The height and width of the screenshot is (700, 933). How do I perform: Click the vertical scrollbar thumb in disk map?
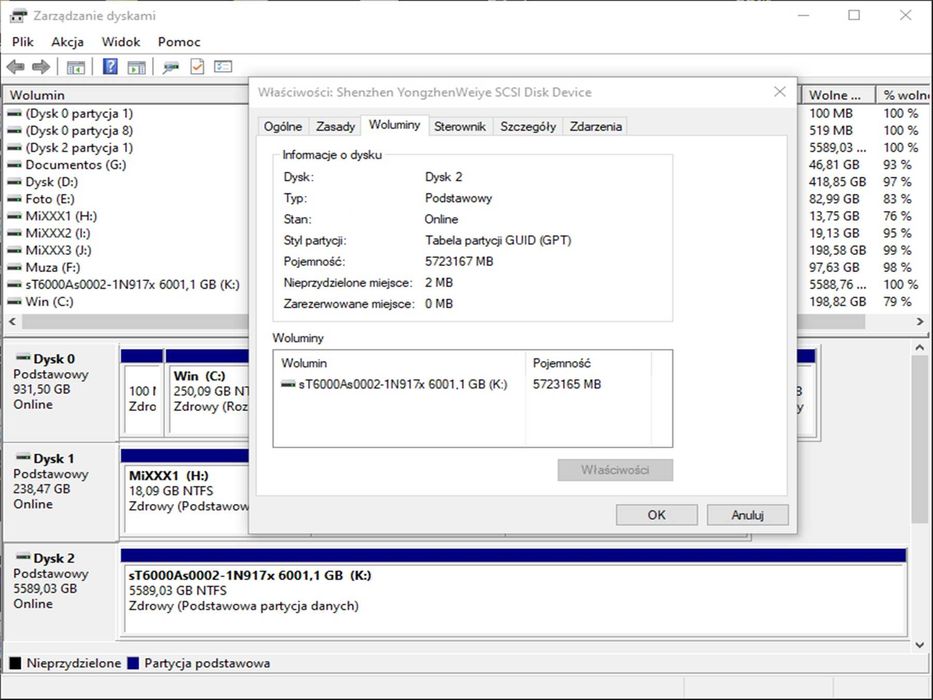coord(920,440)
